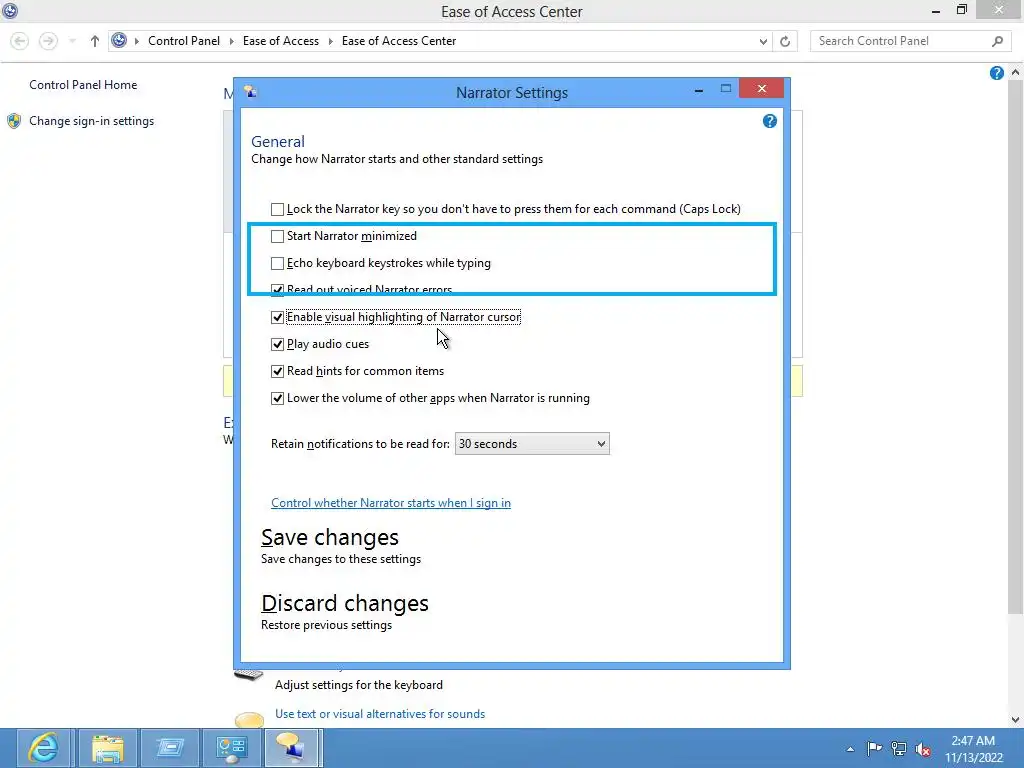Open the Retain notifications 30 seconds dropdown
Screen dimensions: 1024x768
[532, 444]
